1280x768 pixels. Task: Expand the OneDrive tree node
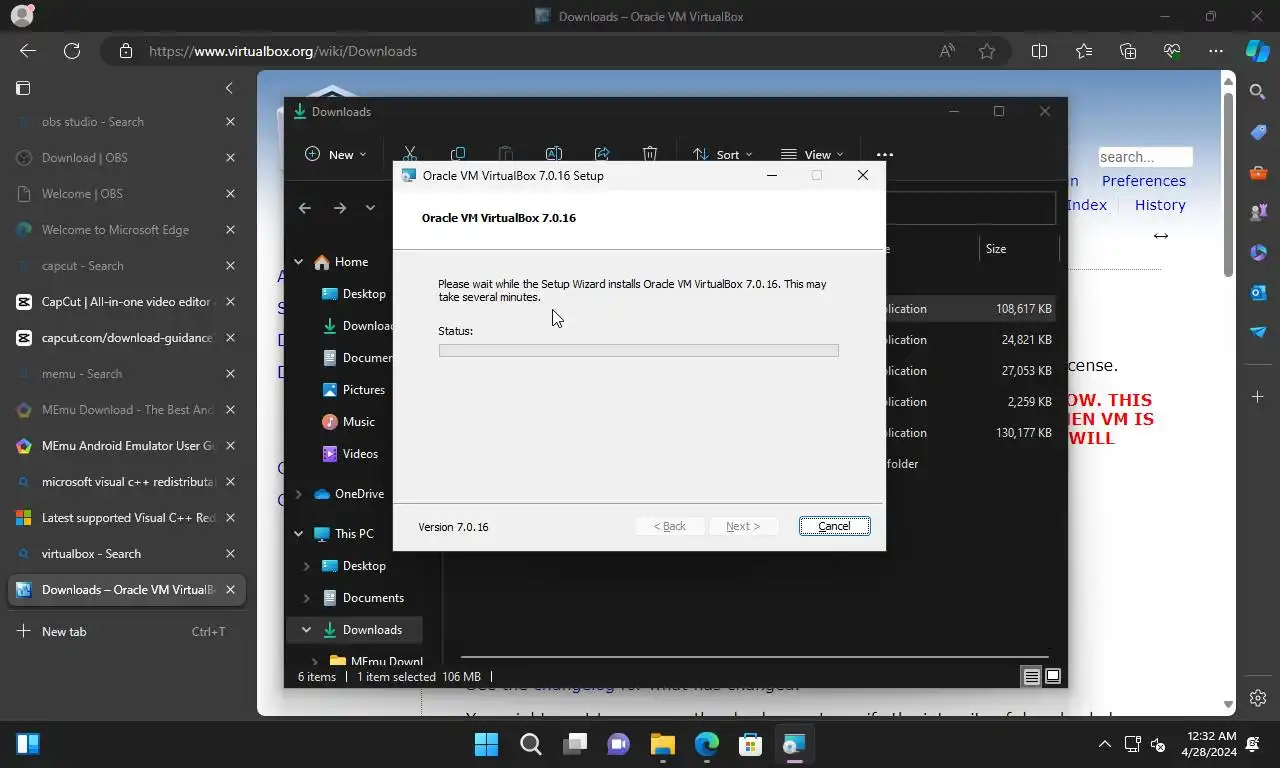coord(298,494)
